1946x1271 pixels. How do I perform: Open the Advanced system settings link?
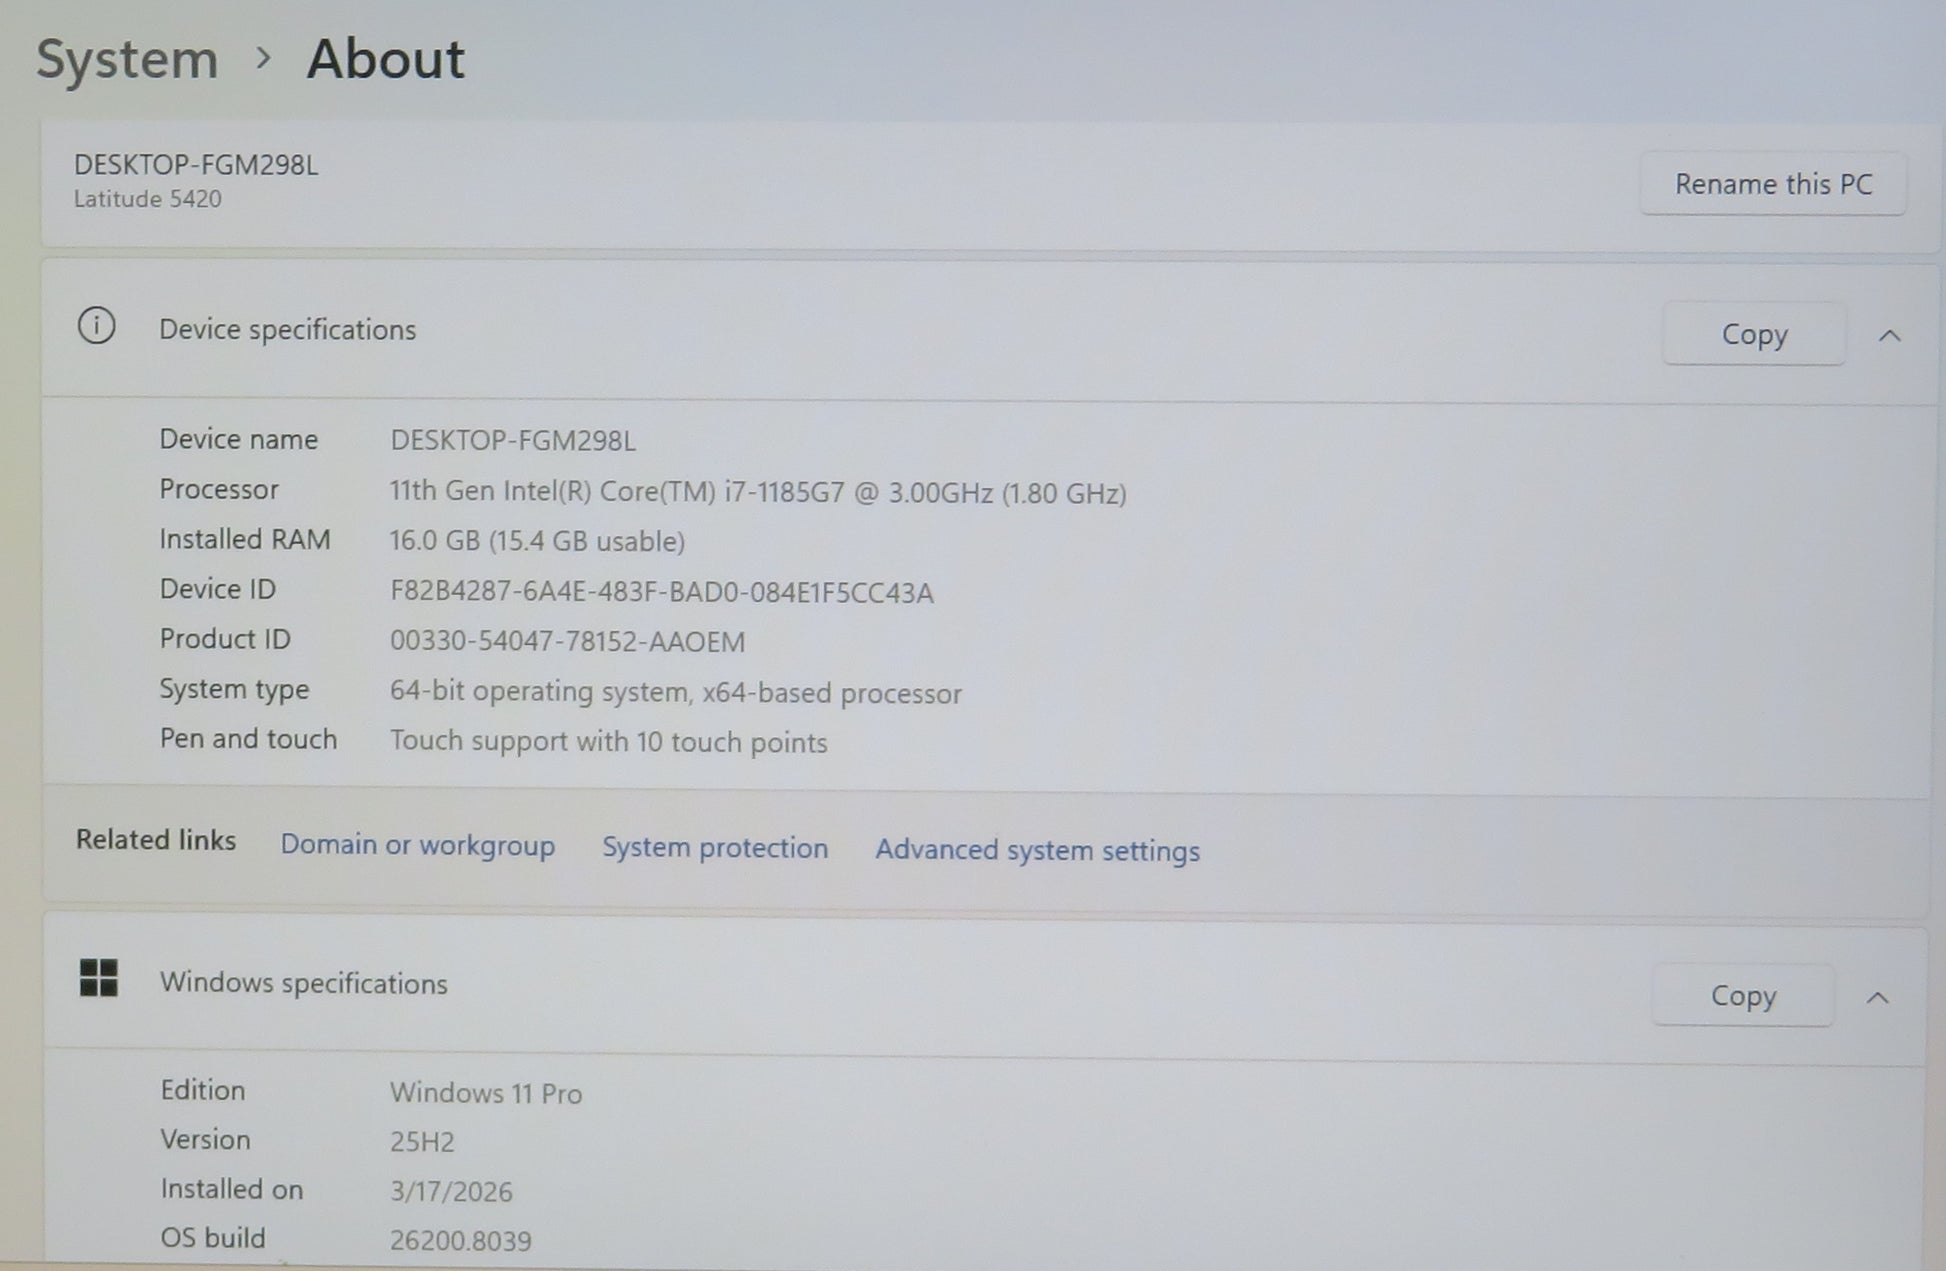(1037, 850)
